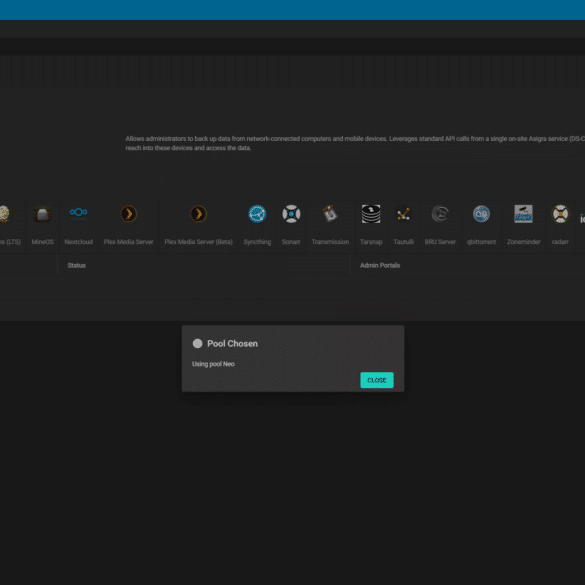
Task: Pick the Sonarr plugin icon
Action: click(x=291, y=214)
